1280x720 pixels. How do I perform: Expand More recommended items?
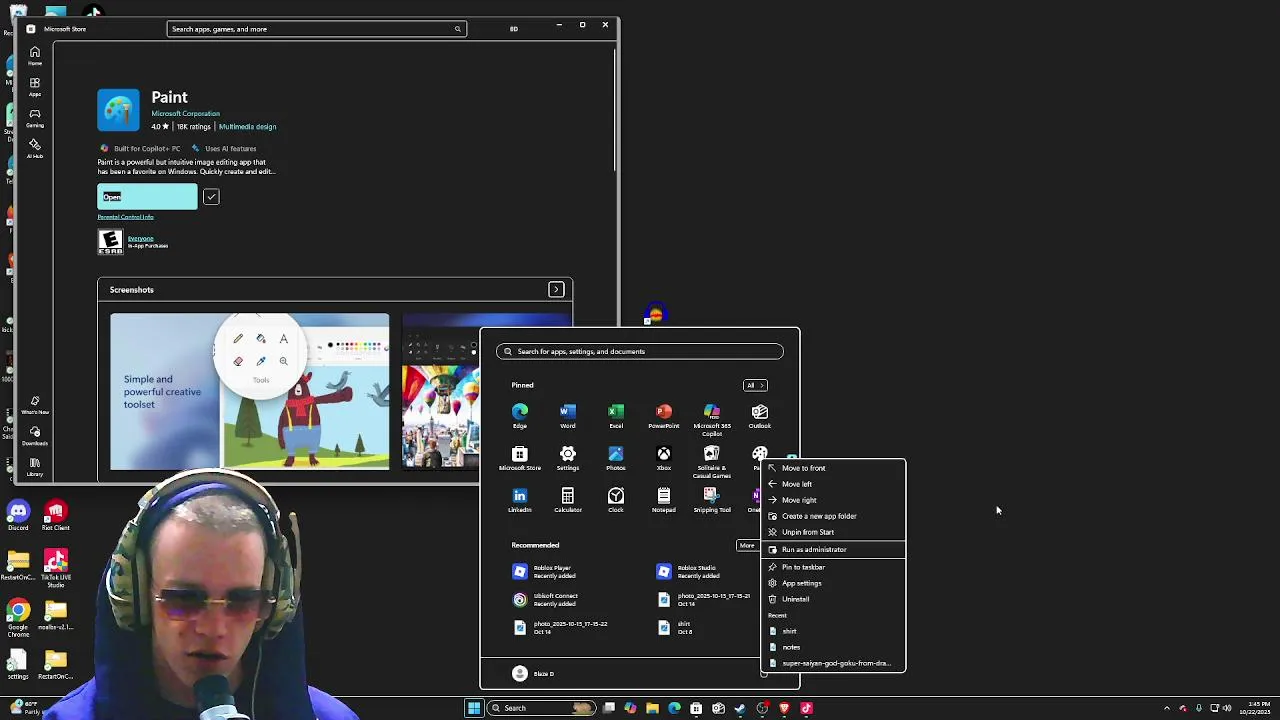(748, 545)
